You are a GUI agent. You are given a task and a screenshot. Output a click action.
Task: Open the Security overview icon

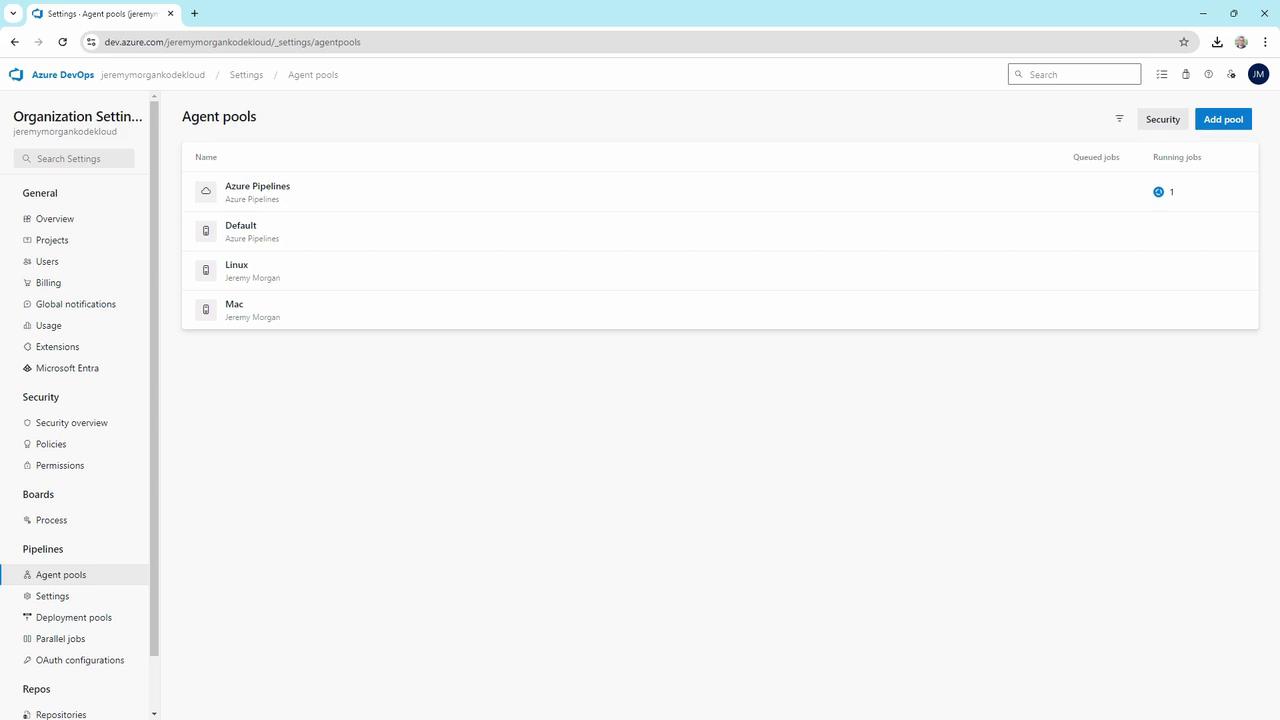27,423
